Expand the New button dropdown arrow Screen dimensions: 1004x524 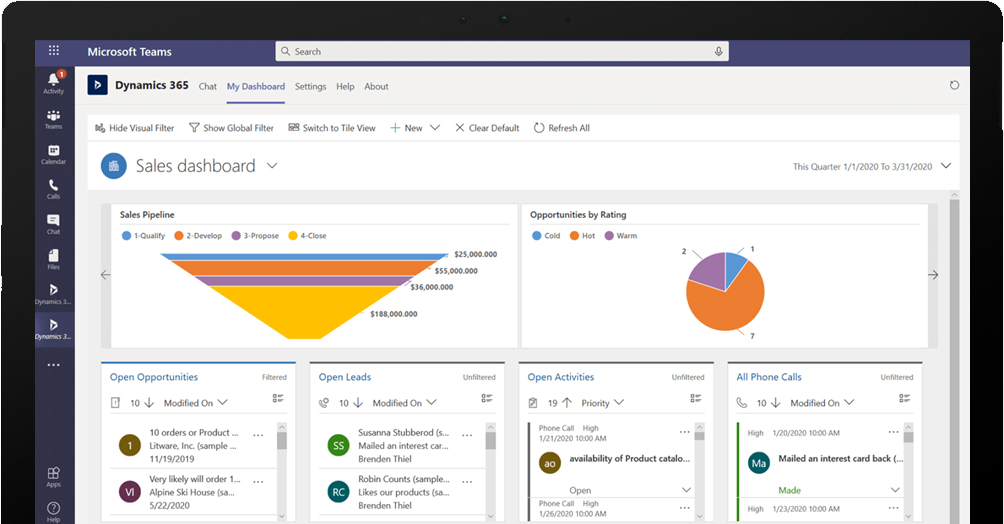click(435, 128)
